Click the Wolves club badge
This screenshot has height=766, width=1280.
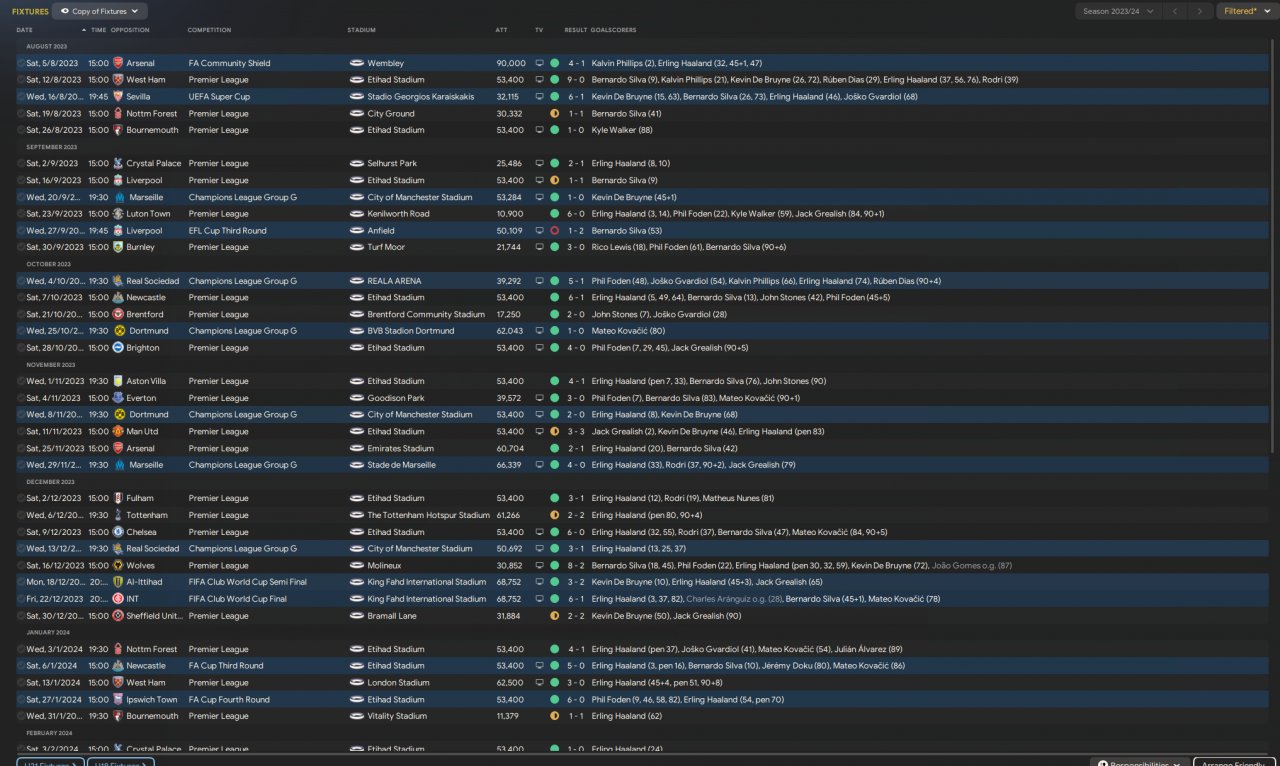click(118, 565)
